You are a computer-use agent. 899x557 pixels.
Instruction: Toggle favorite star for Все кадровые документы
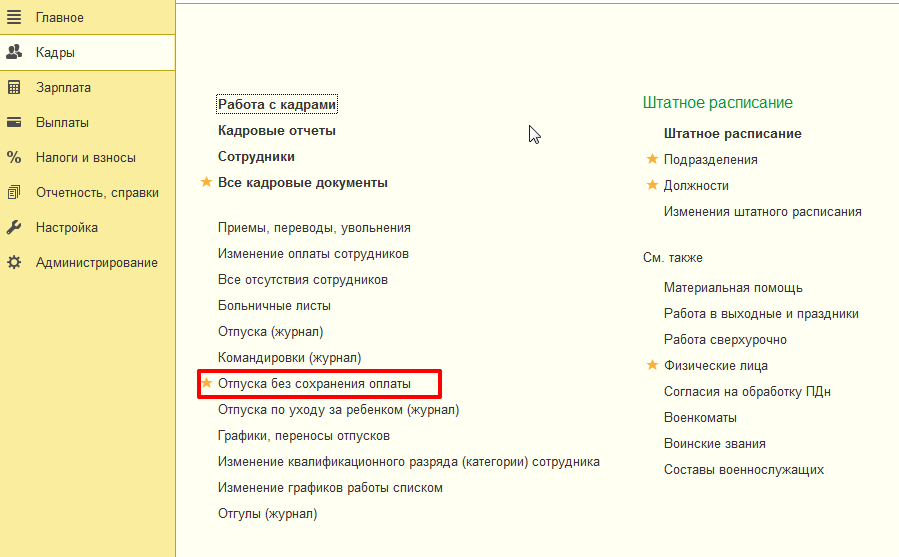click(207, 182)
